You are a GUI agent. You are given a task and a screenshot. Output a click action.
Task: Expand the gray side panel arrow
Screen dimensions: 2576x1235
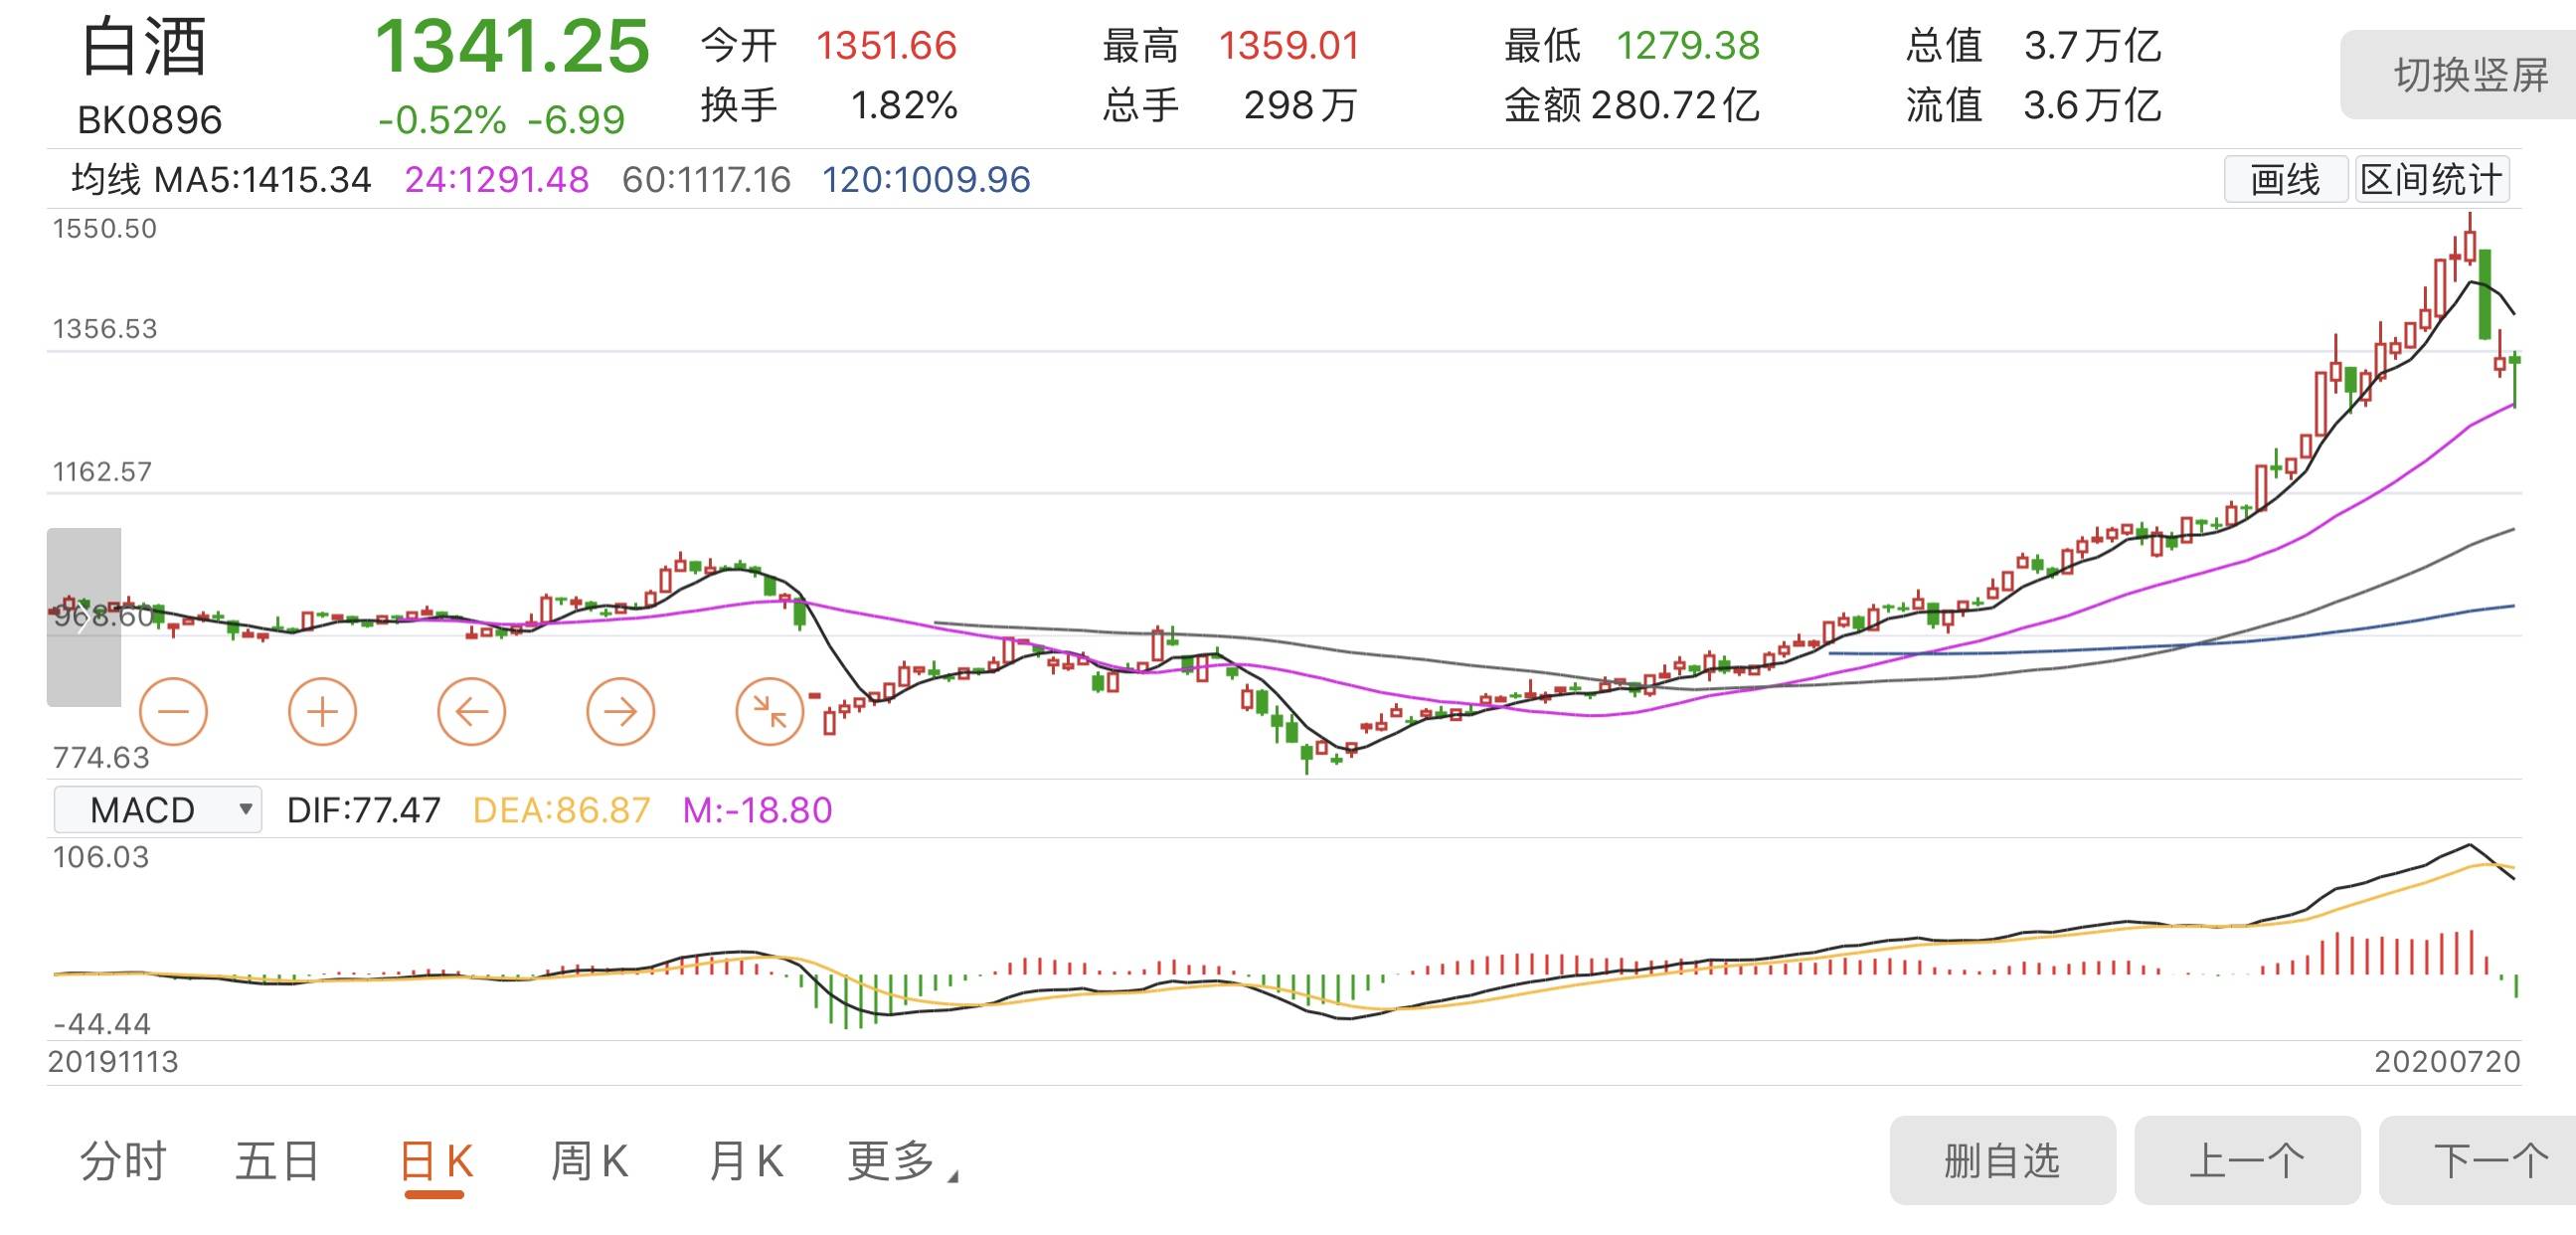(83, 617)
